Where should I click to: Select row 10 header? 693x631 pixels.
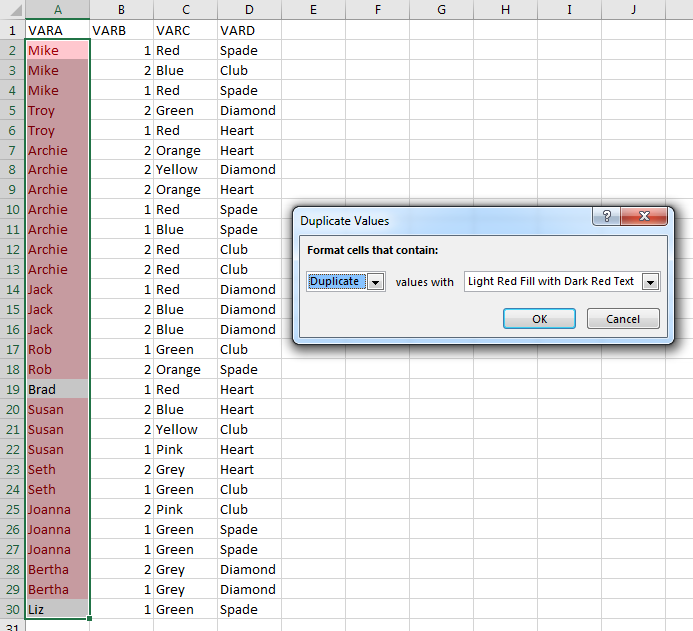12,209
